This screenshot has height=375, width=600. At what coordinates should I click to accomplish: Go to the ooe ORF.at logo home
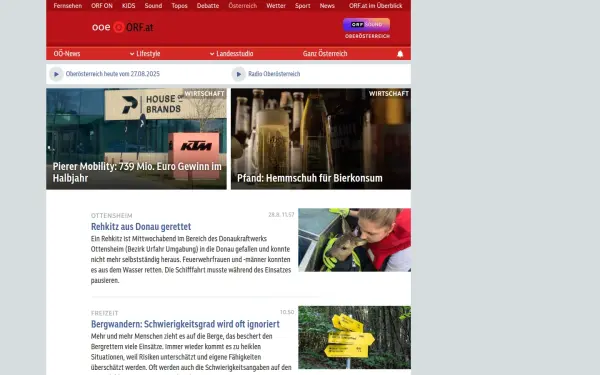[x=122, y=27]
